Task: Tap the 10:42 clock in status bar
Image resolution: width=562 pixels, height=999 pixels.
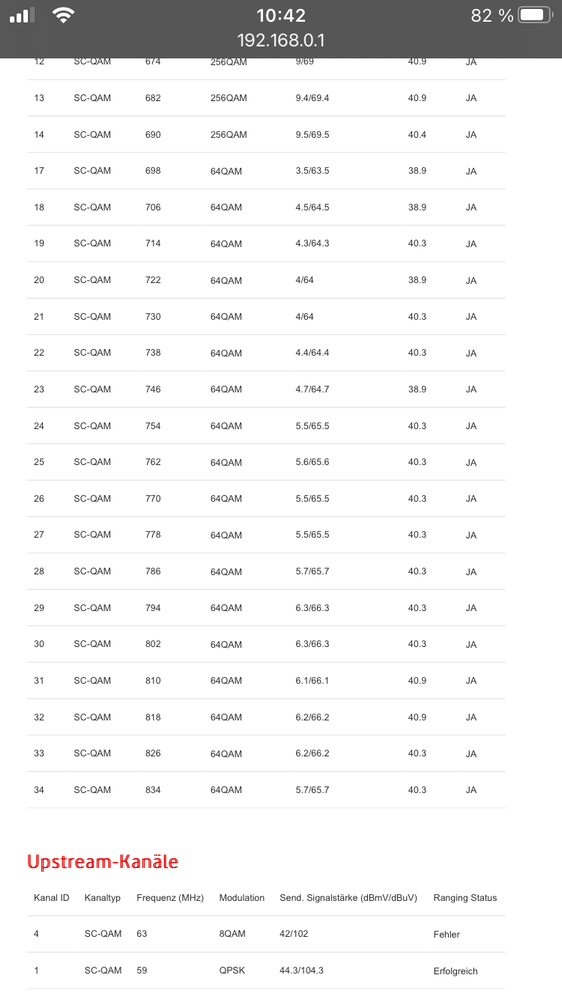Action: click(281, 15)
